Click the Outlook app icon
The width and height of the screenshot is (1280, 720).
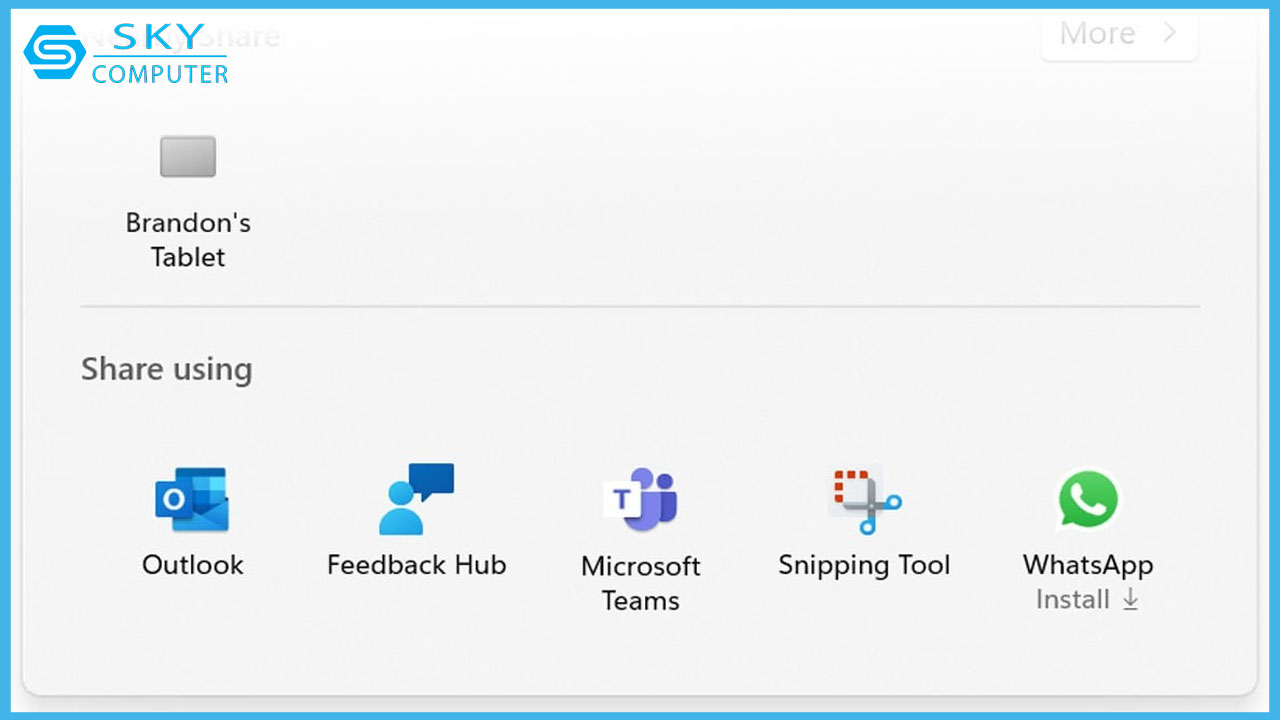[x=192, y=499]
